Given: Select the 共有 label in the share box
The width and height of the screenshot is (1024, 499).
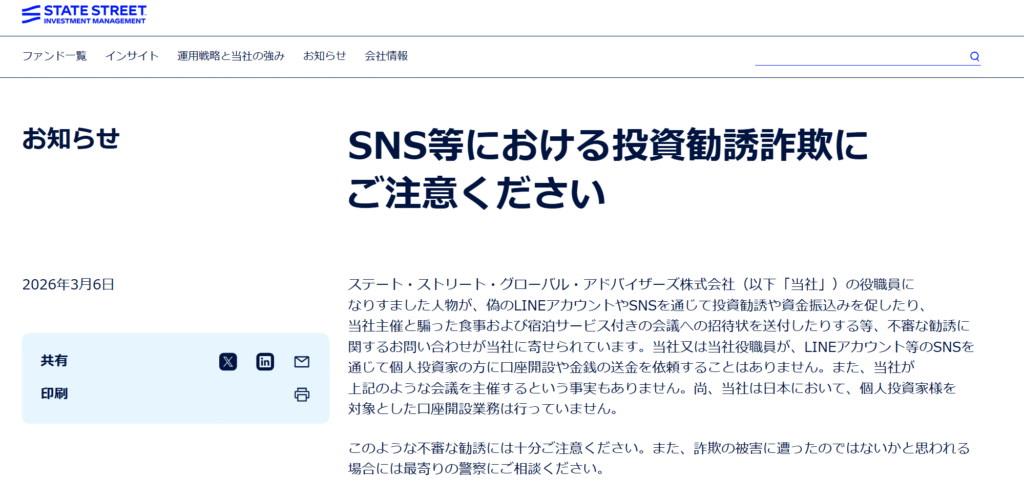Looking at the screenshot, I should [x=54, y=361].
